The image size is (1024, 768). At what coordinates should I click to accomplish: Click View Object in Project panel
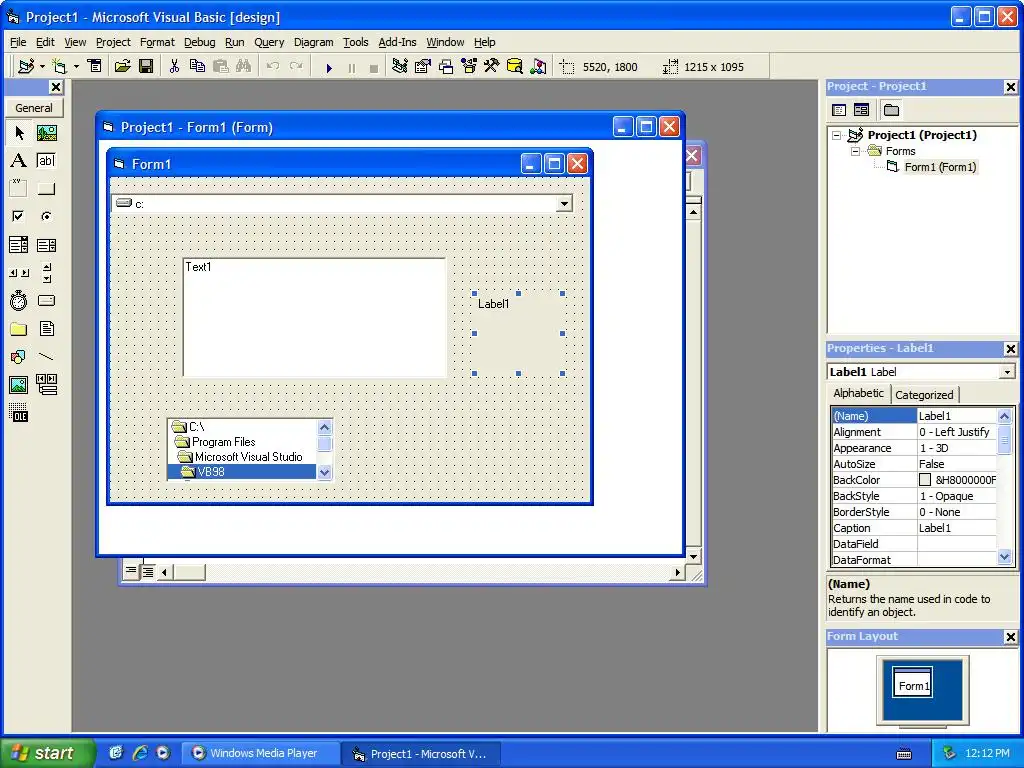[861, 110]
